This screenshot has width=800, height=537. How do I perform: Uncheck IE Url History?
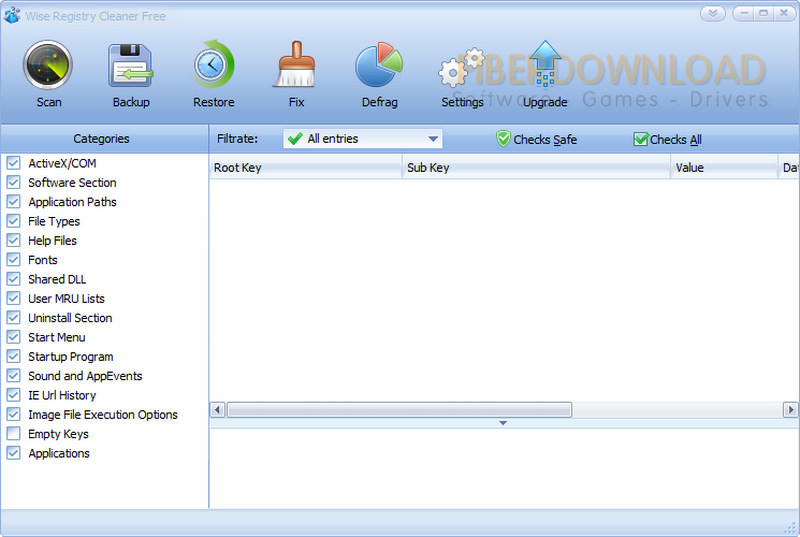(13, 395)
